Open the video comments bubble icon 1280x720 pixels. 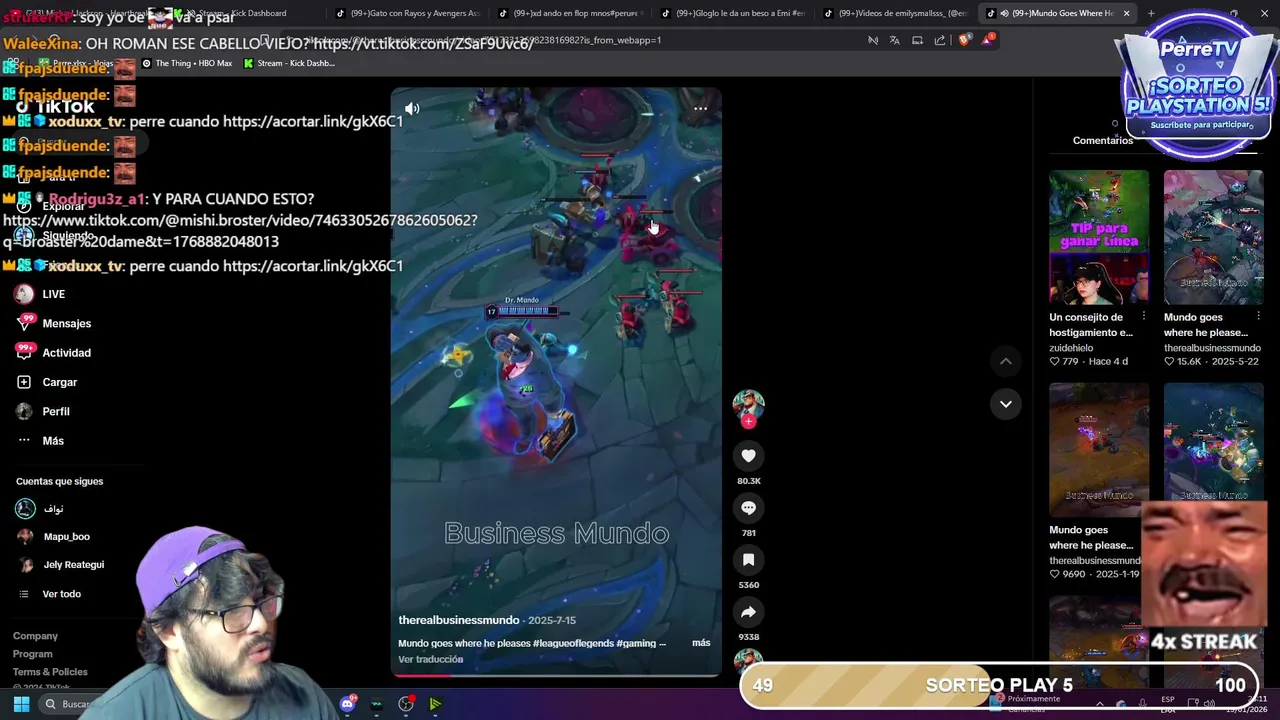tap(748, 508)
